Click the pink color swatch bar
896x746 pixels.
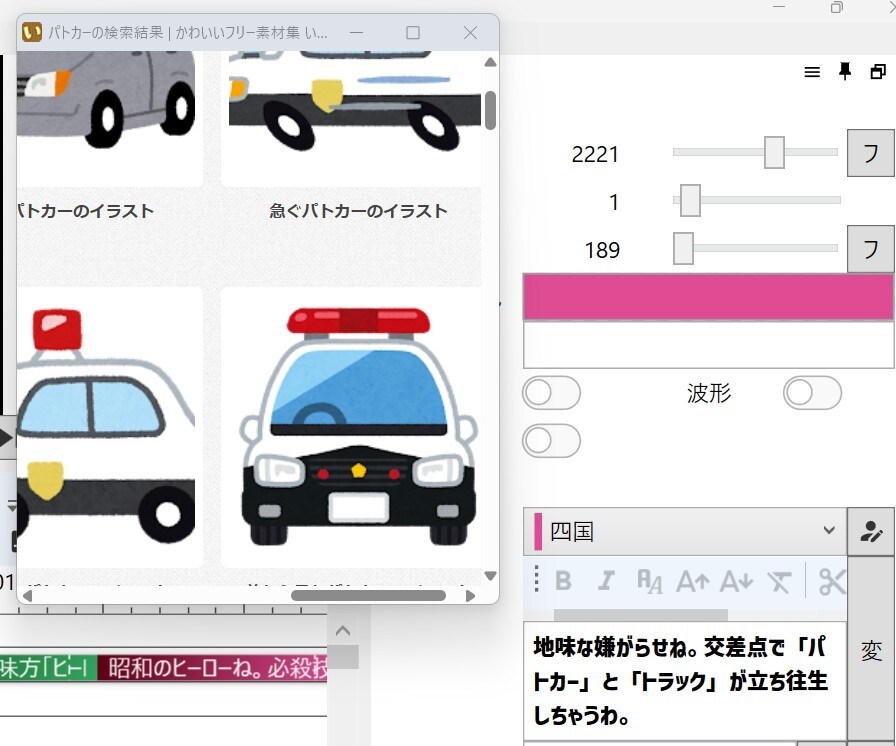(708, 297)
